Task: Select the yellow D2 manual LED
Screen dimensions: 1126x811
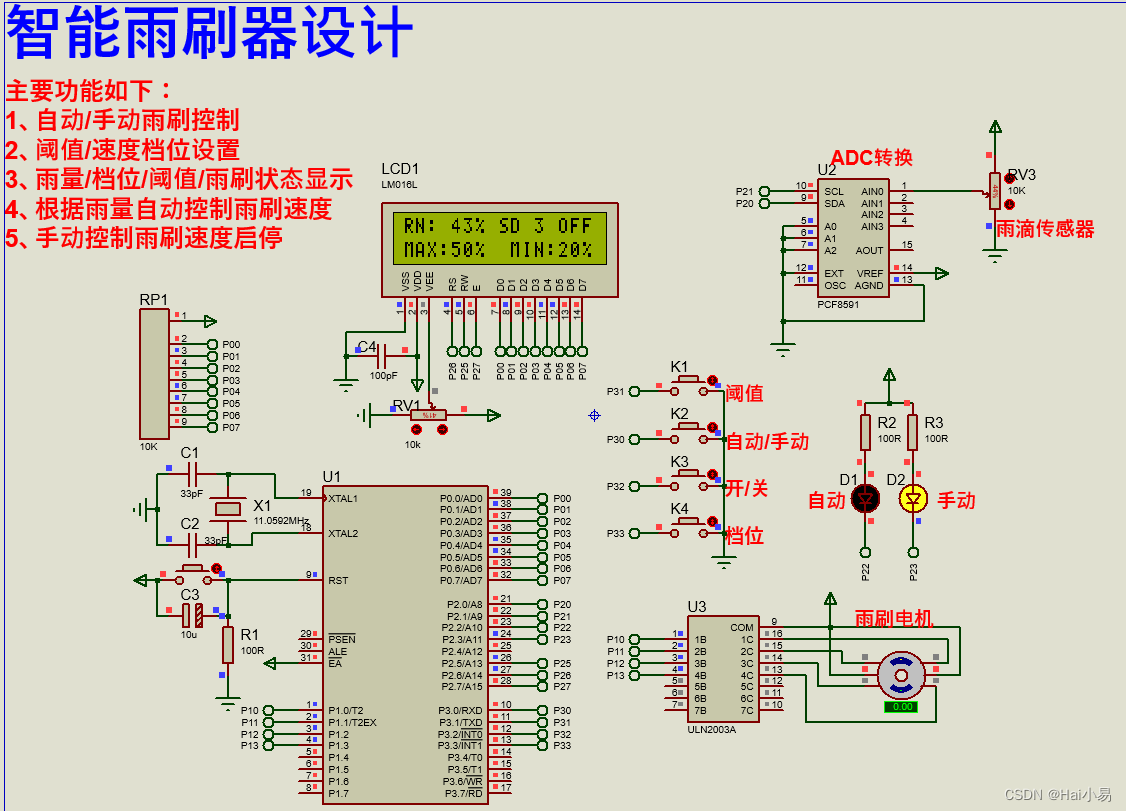Action: (x=913, y=498)
